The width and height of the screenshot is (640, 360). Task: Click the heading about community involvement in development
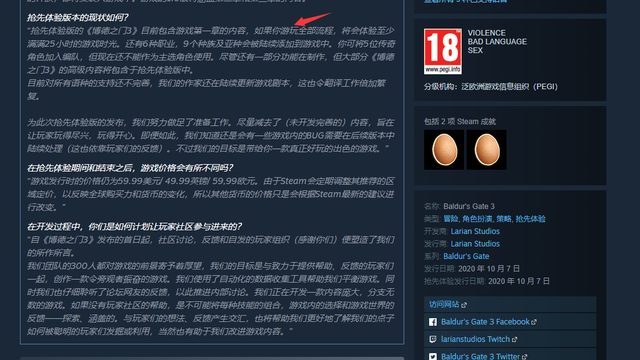(134, 227)
